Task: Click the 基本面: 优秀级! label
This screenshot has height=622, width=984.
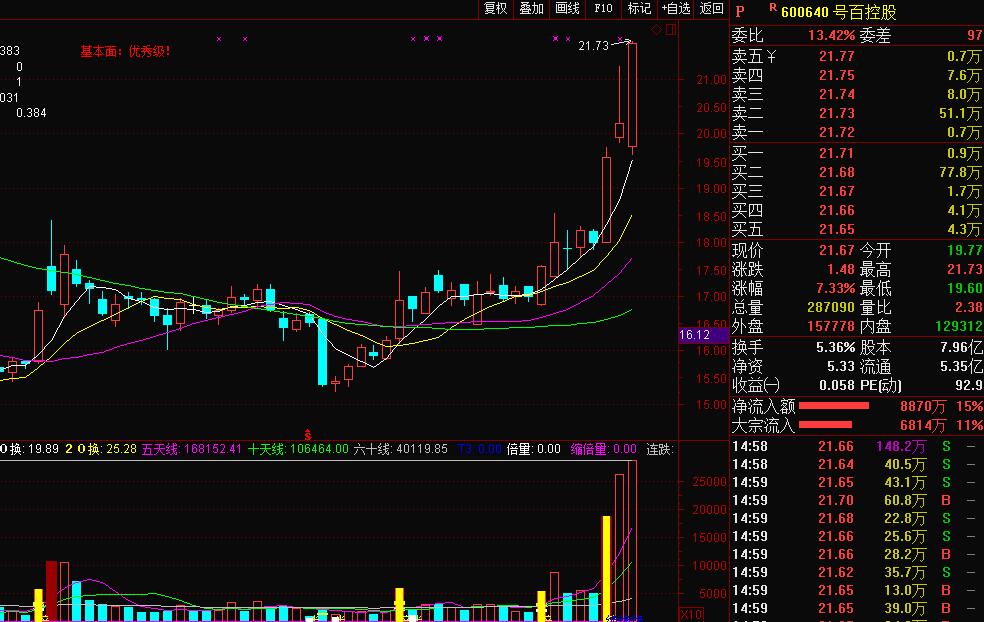Action: 125,51
